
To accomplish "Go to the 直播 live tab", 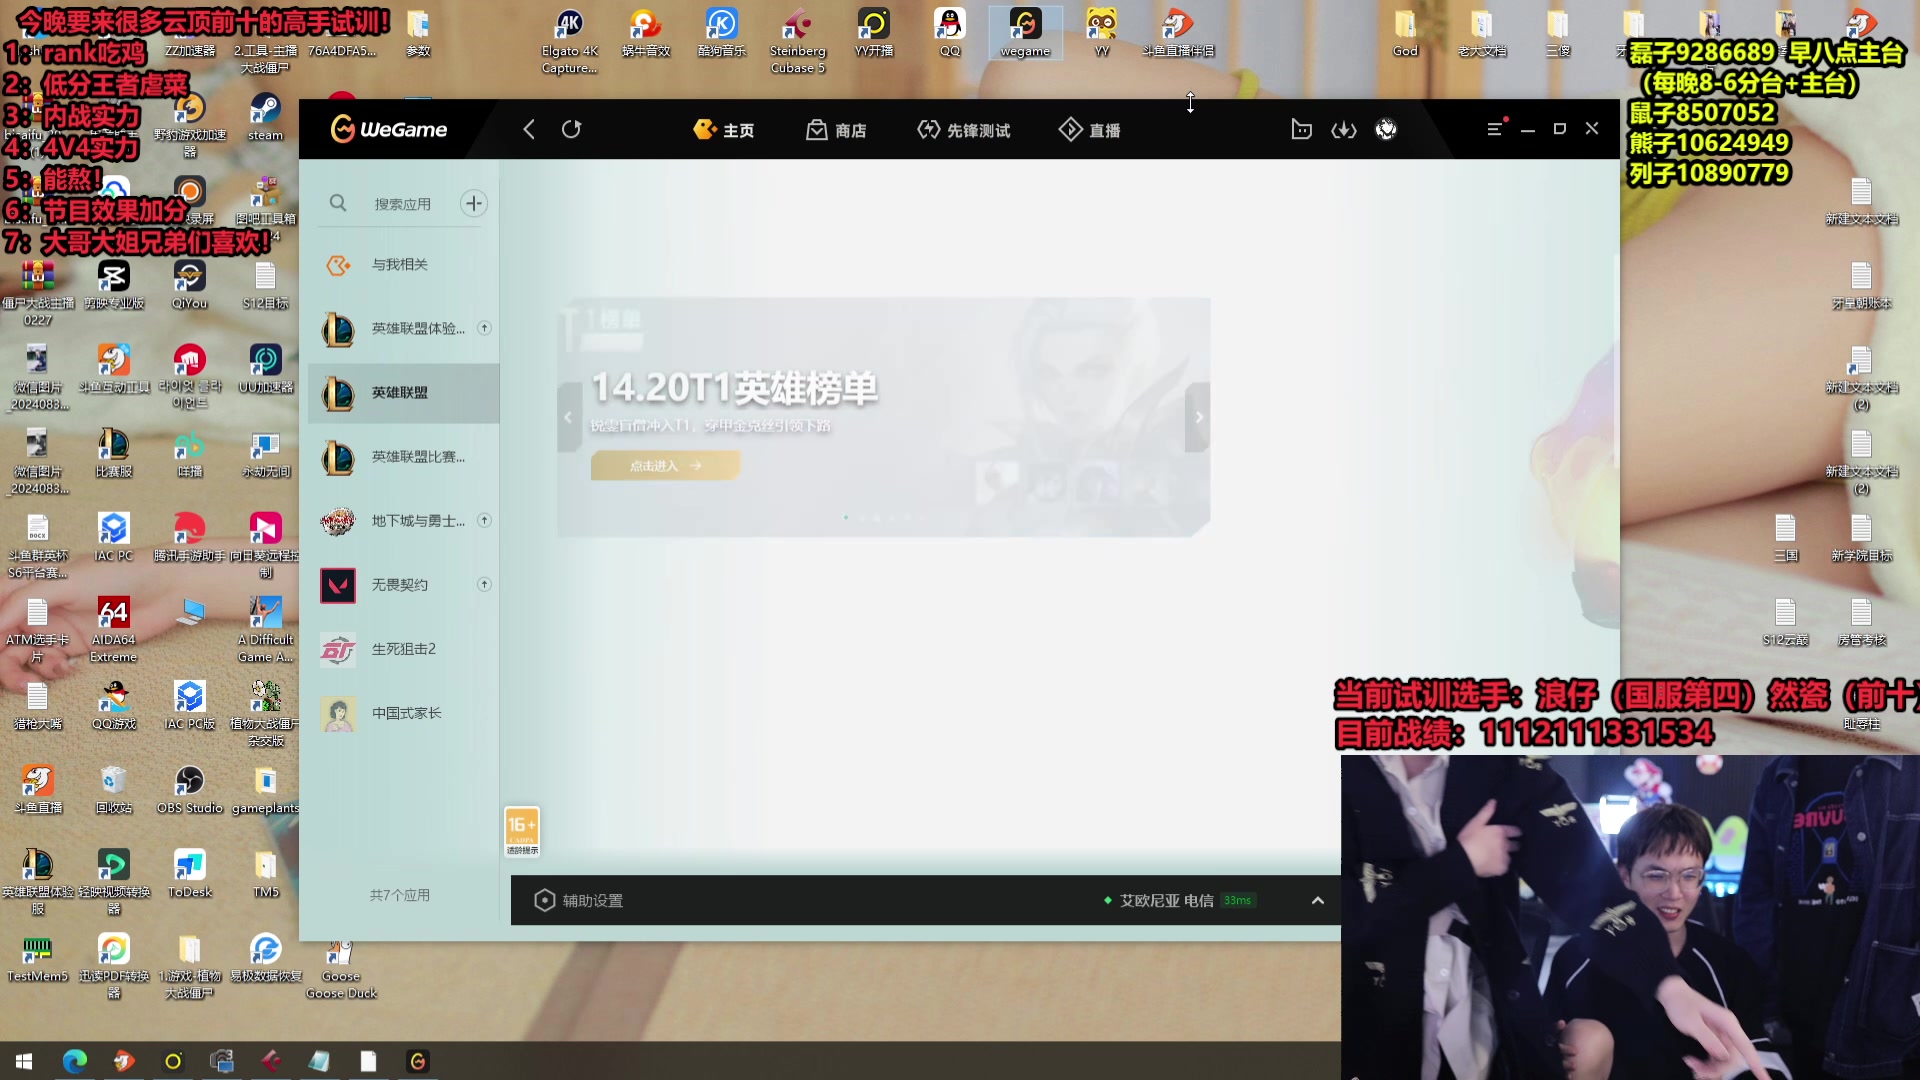I will (x=1090, y=130).
